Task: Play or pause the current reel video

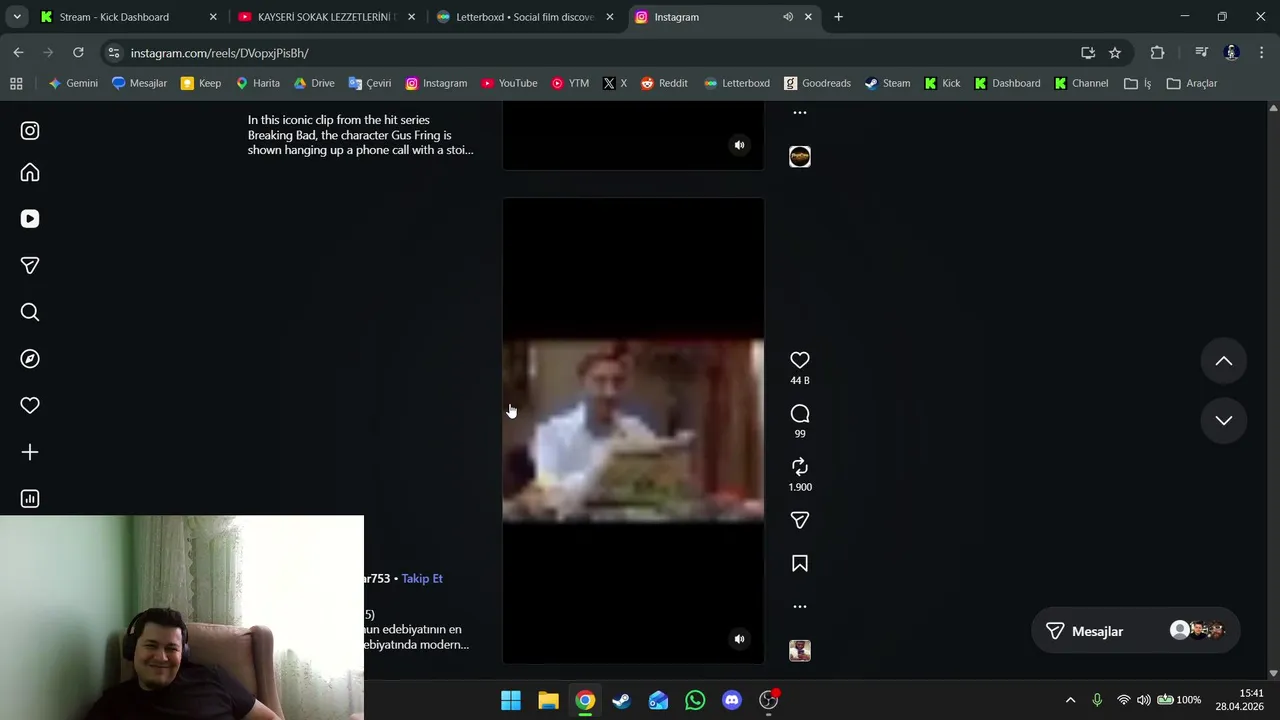Action: [633, 430]
